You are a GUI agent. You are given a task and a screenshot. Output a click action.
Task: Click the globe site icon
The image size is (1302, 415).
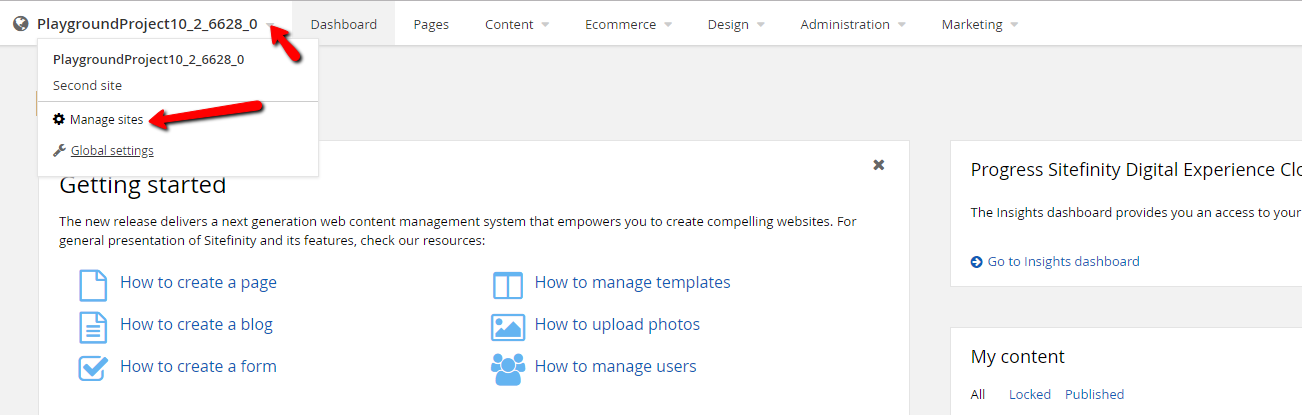tap(20, 24)
